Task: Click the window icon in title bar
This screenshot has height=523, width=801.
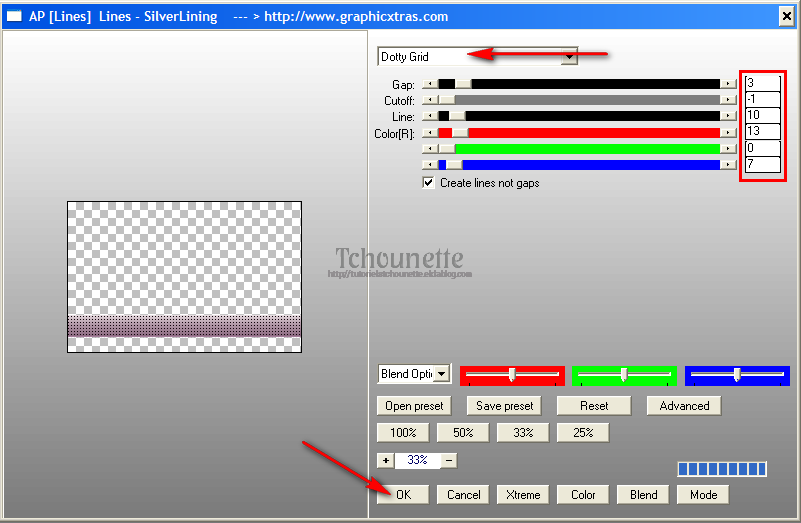Action: point(15,16)
